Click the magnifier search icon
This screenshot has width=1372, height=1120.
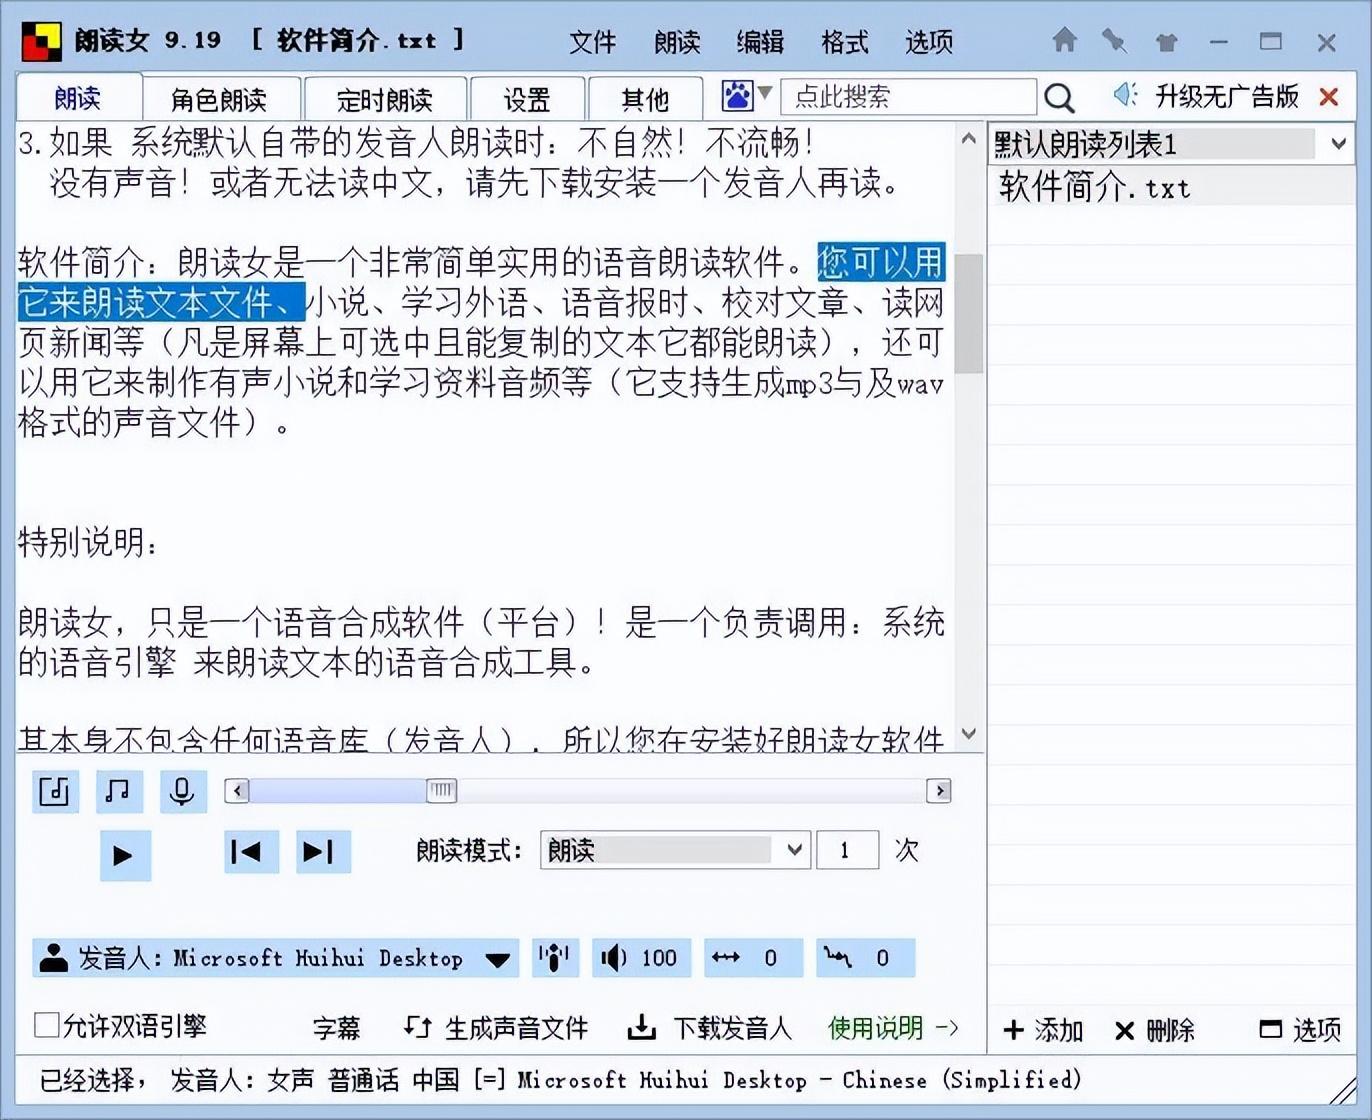[1059, 97]
